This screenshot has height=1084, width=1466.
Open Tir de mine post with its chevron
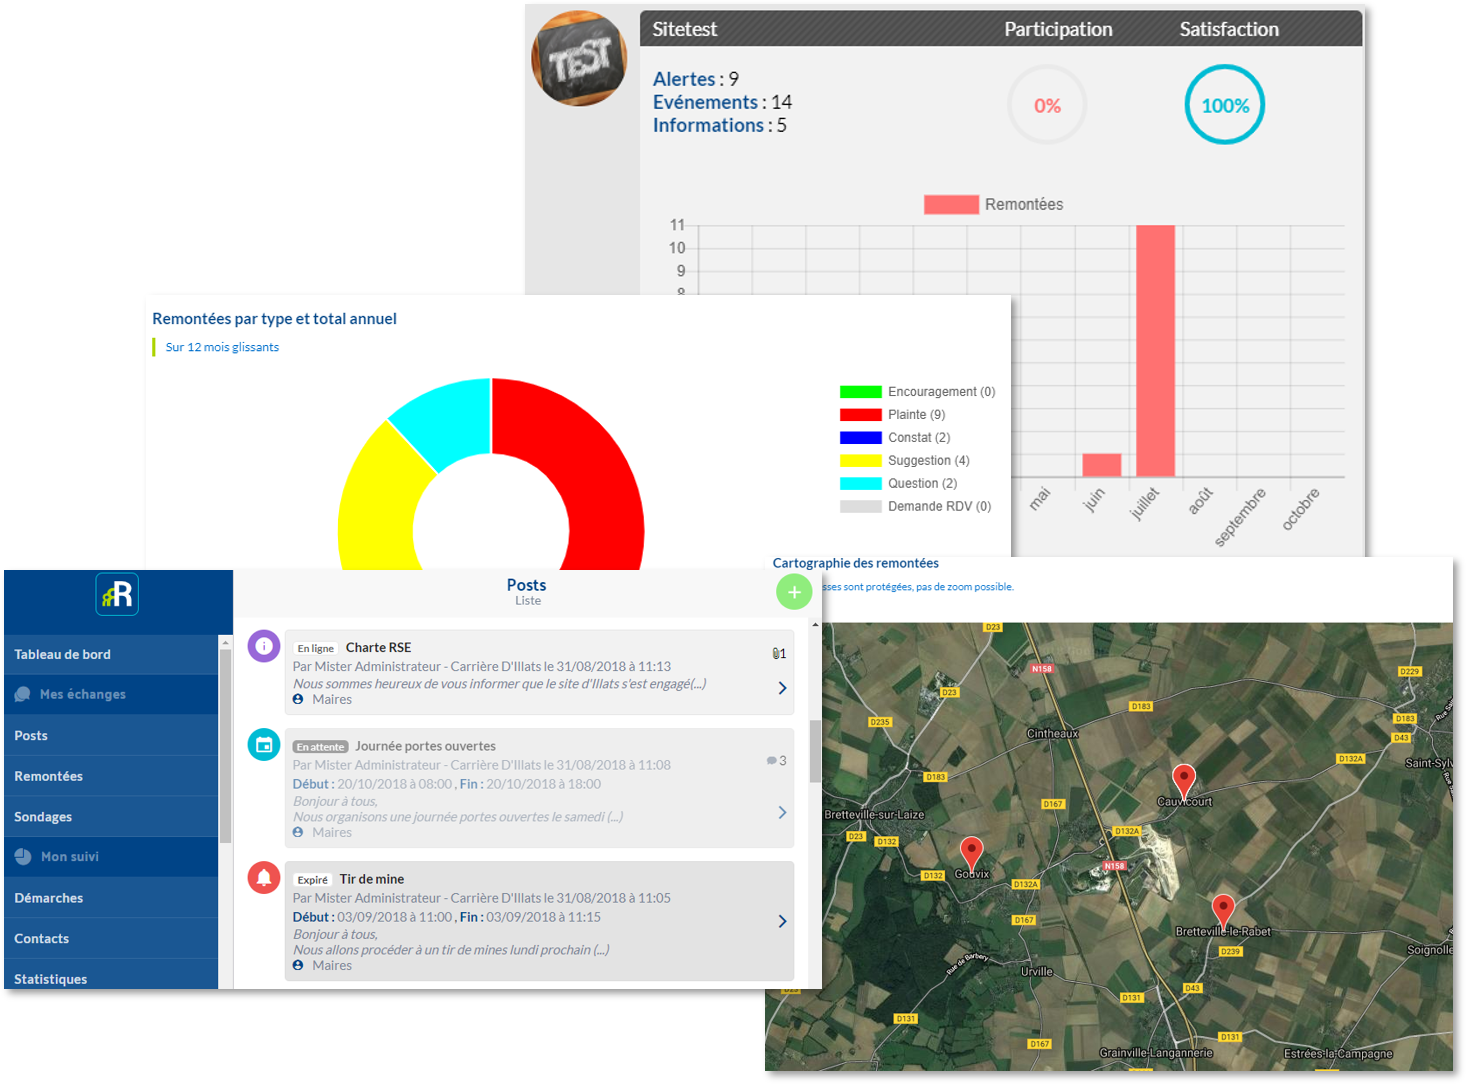click(x=782, y=921)
